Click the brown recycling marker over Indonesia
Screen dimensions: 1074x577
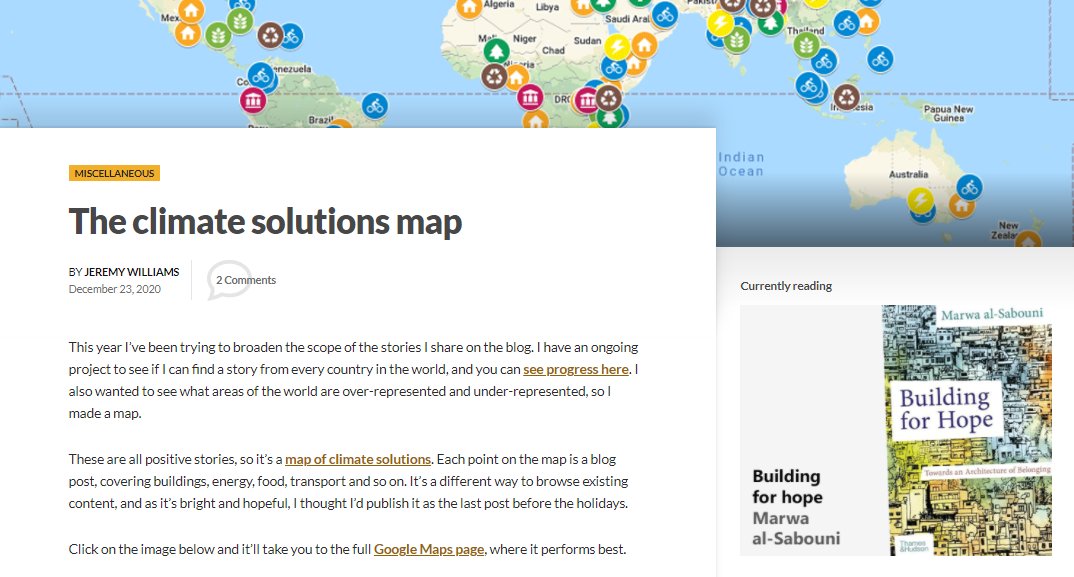click(847, 97)
